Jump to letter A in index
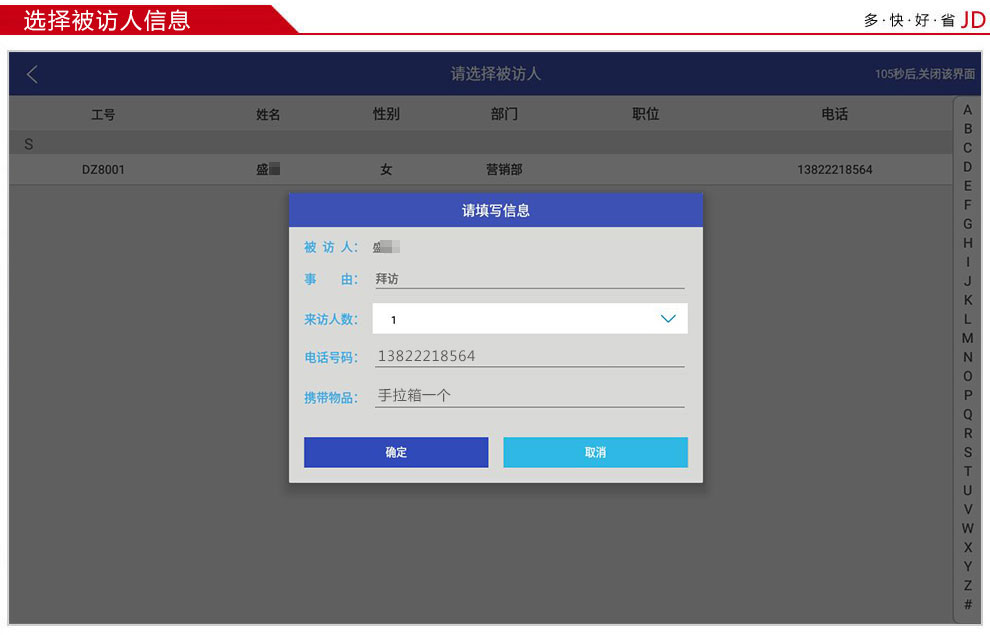The height and width of the screenshot is (635, 990). (x=967, y=110)
